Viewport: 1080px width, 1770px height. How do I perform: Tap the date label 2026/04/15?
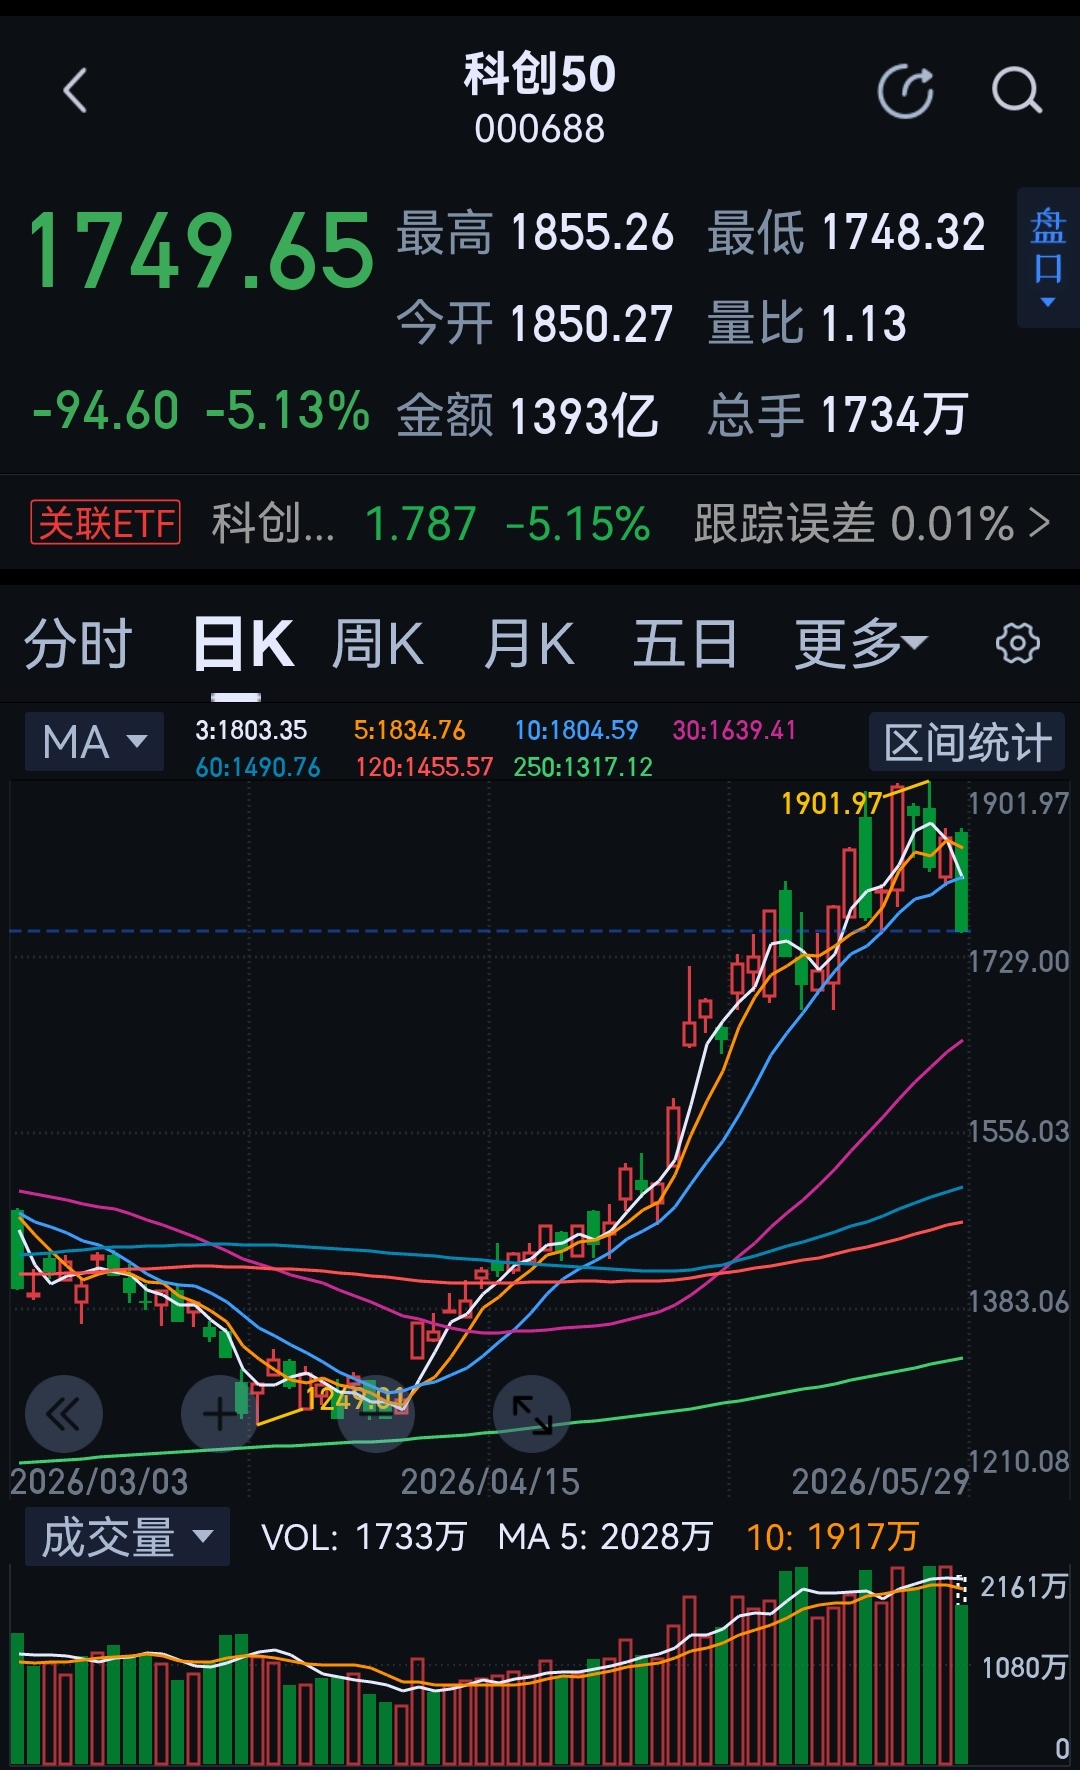(490, 1481)
